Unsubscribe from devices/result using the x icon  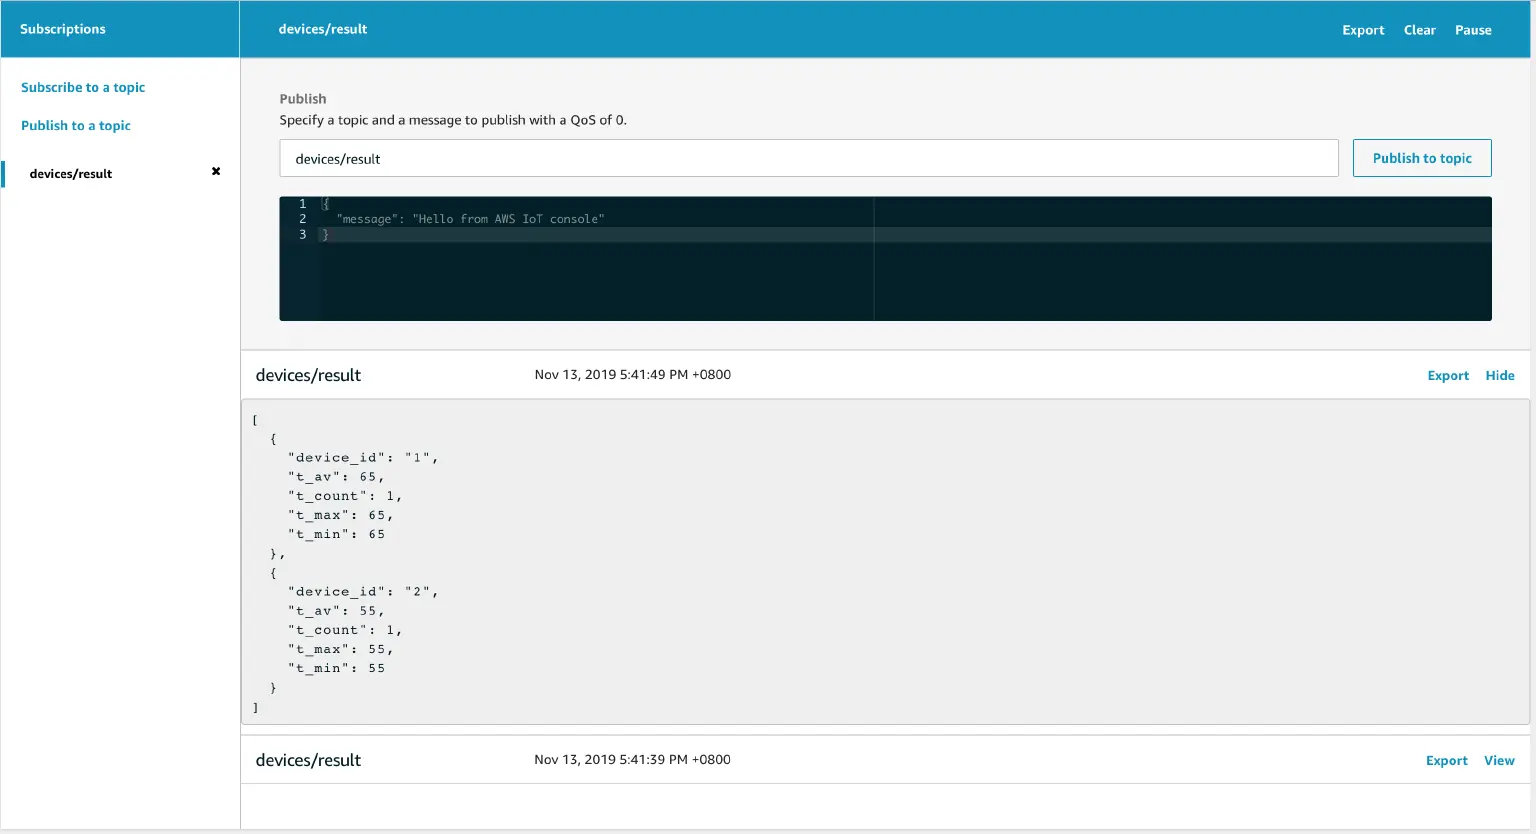215,171
